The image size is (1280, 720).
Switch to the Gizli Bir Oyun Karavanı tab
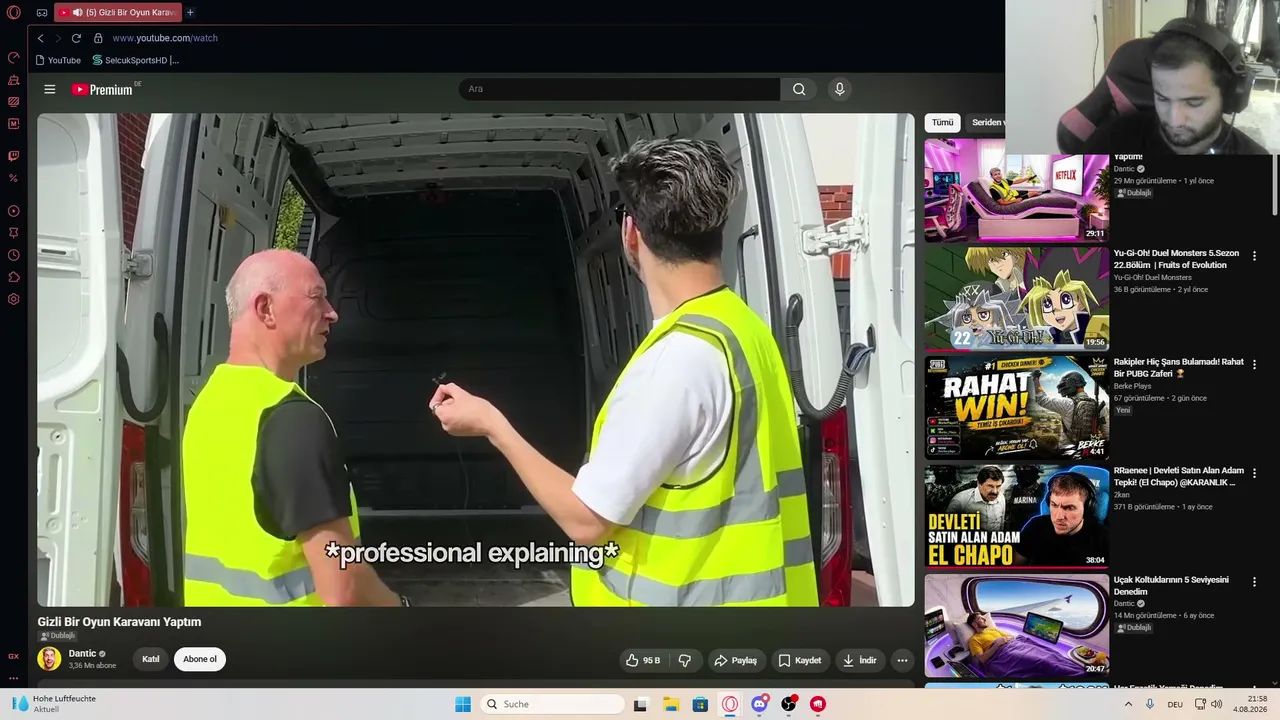point(118,13)
